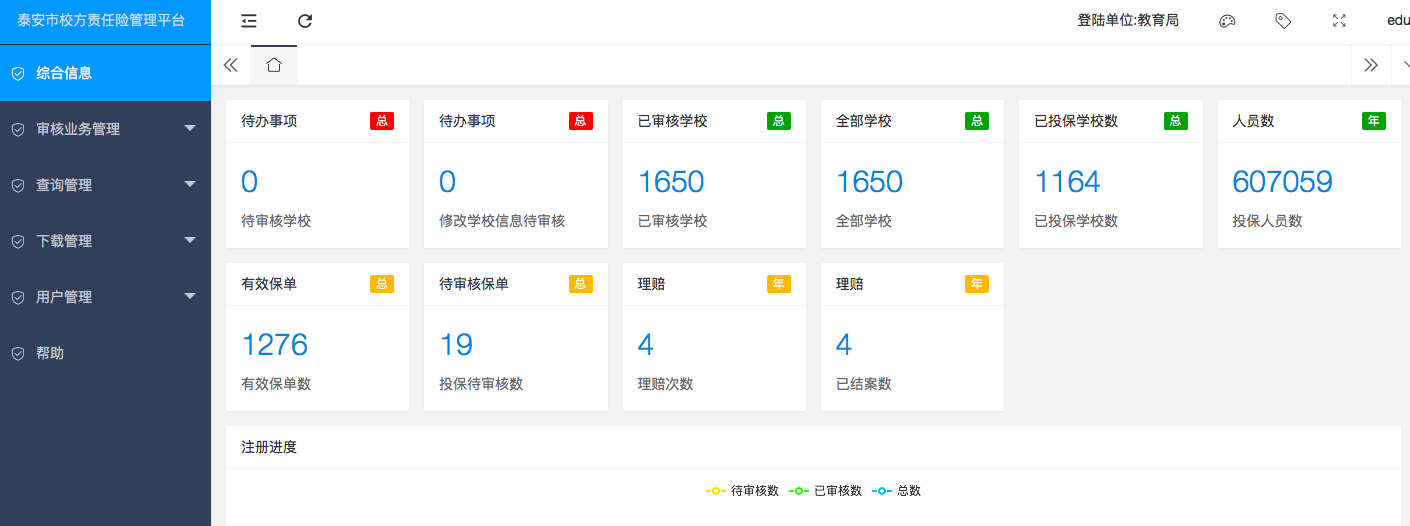The image size is (1410, 526).
Task: Click orange 总 badge on 待审核保单 card
Action: pos(581,284)
